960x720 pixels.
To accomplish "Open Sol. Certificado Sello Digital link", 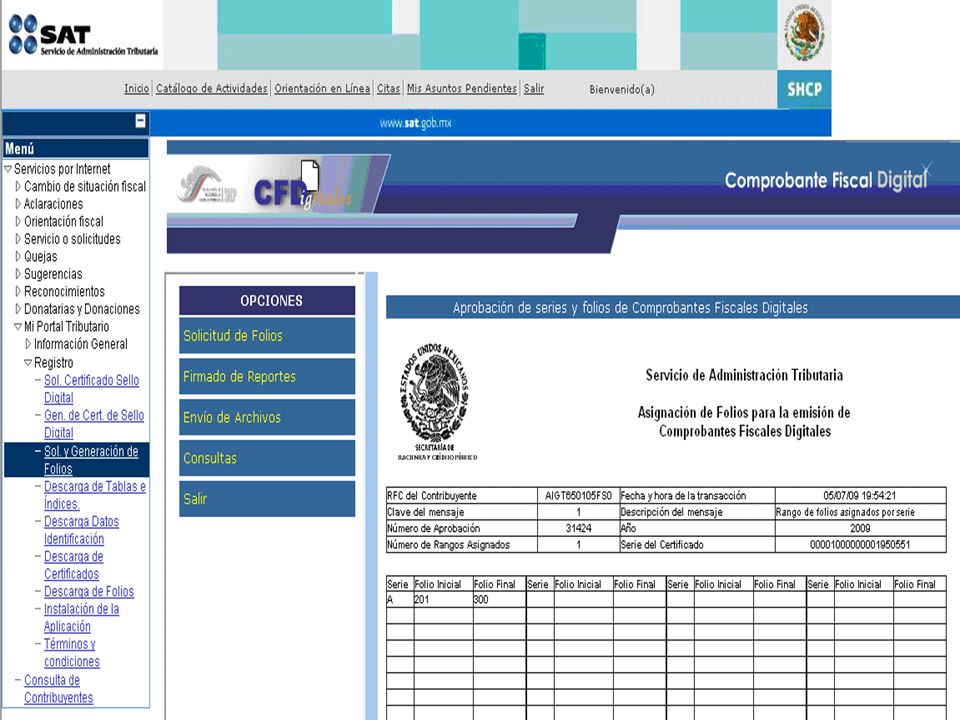I will coord(91,389).
